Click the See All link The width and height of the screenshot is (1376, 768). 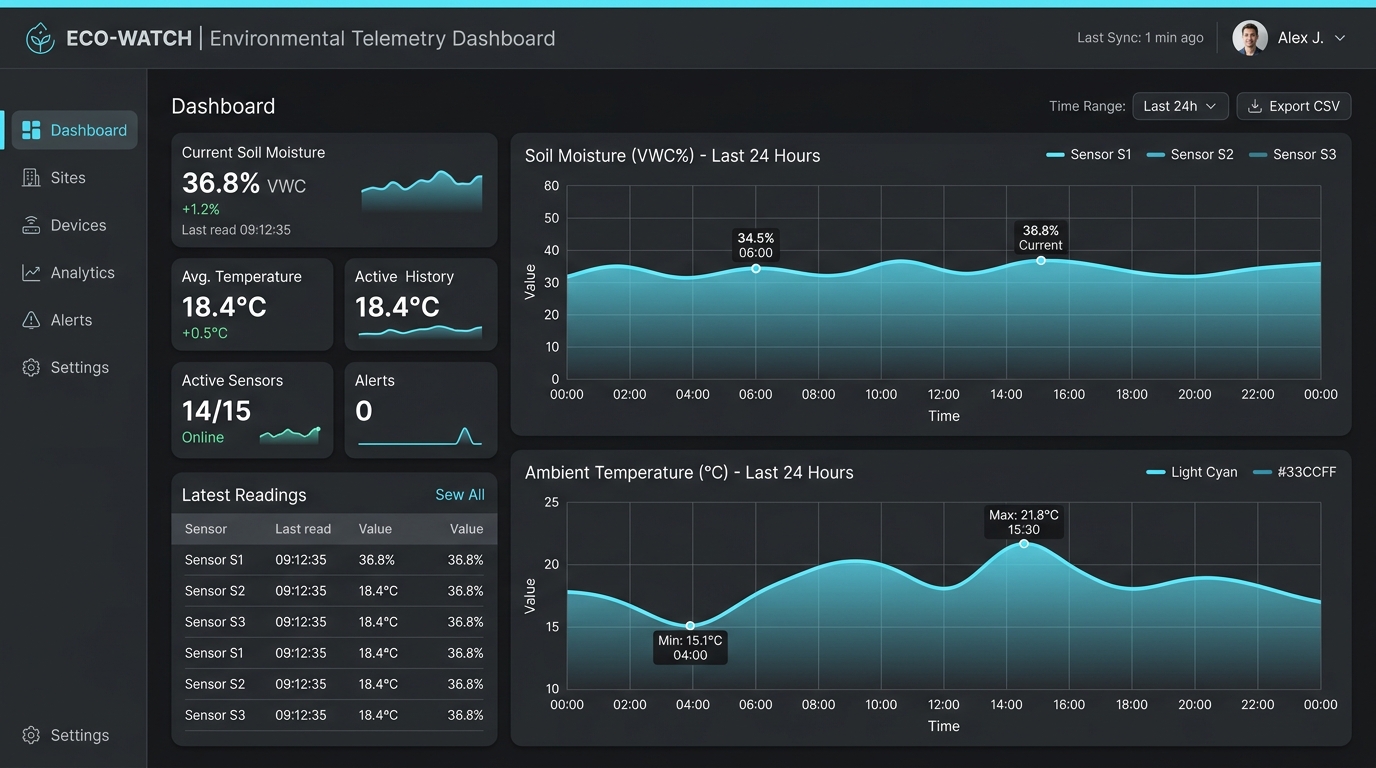point(460,495)
